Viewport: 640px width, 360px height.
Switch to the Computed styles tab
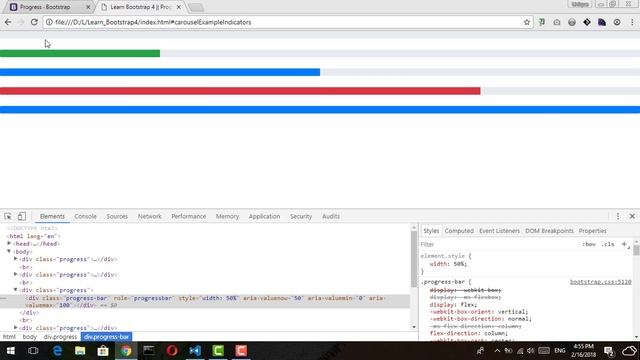pos(459,231)
